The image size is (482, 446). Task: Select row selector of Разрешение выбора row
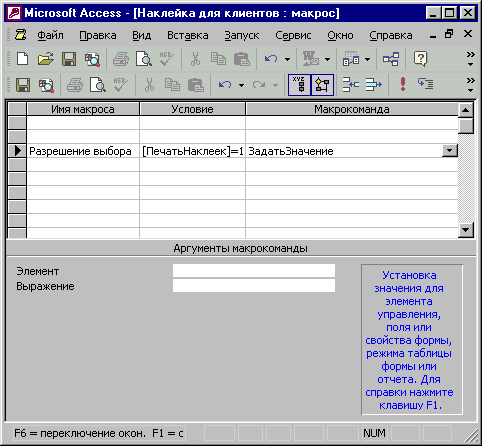(x=17, y=151)
